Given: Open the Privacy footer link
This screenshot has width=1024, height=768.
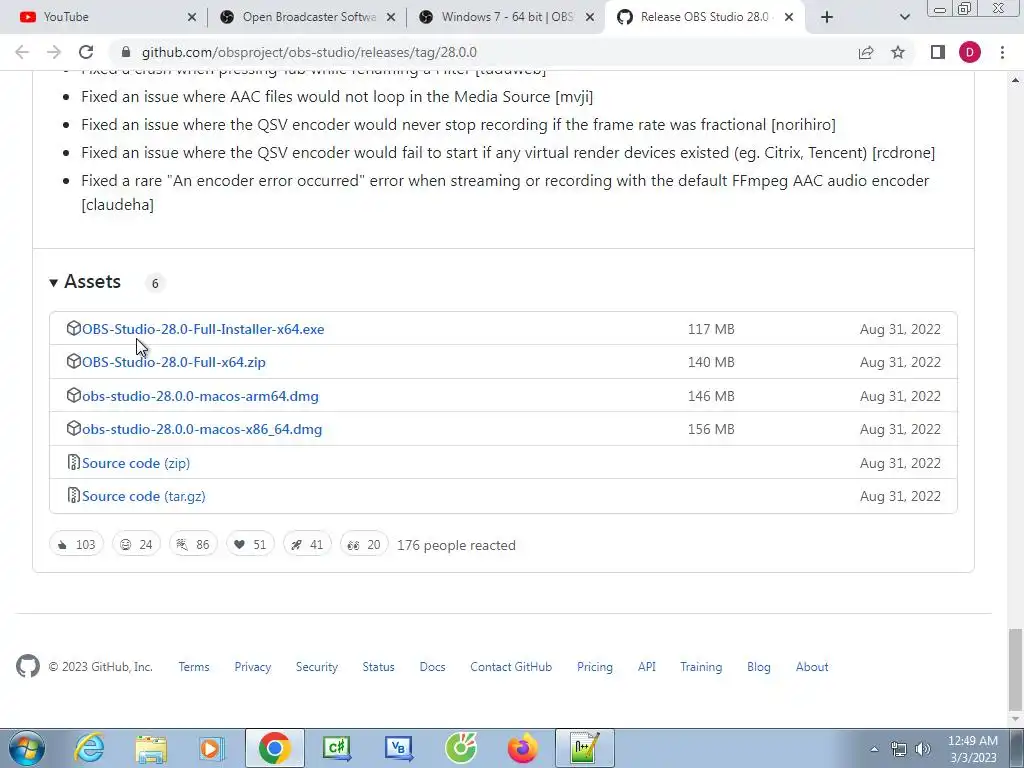Looking at the screenshot, I should pyautogui.click(x=253, y=667).
